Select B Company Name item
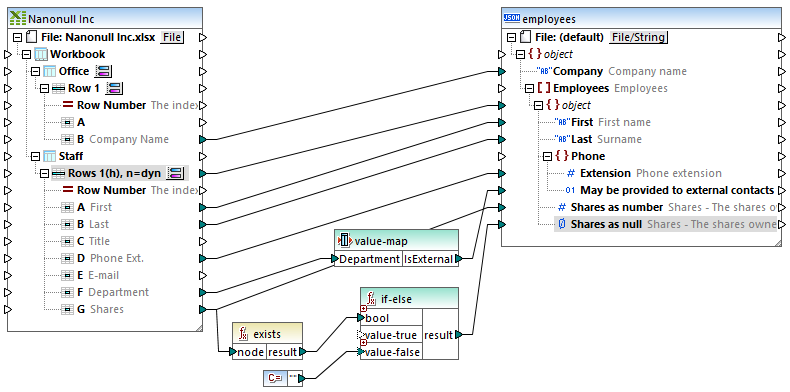Screen dimensions: 790x392 pos(115,139)
